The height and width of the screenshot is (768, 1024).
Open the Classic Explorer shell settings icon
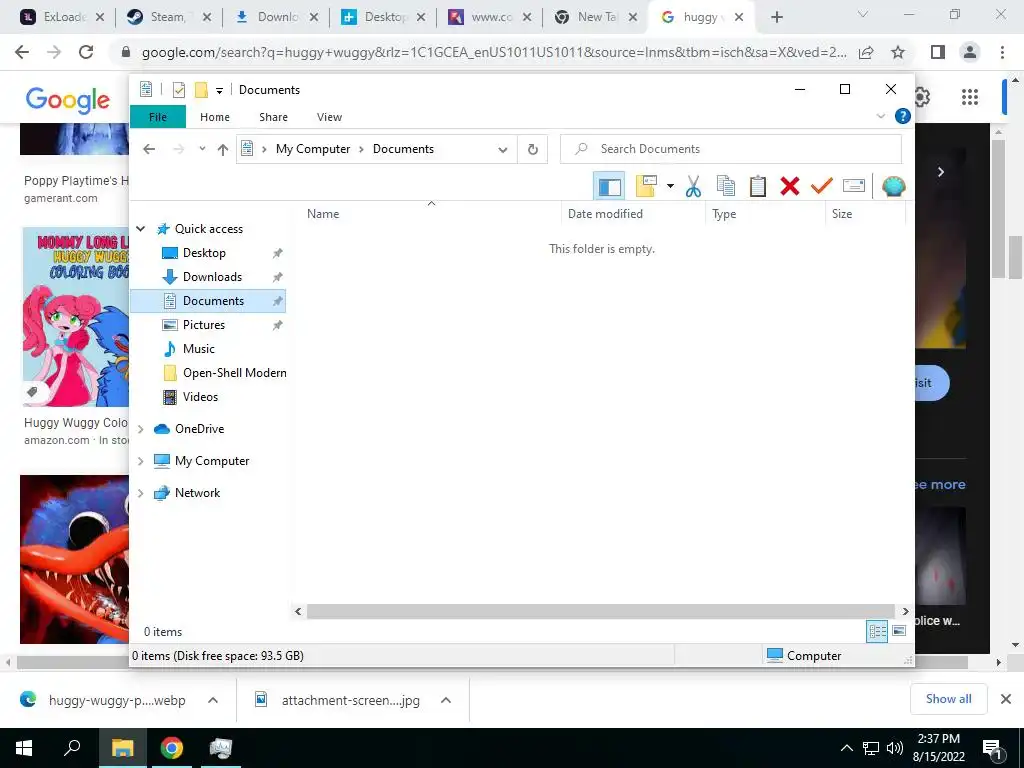pyautogui.click(x=893, y=186)
